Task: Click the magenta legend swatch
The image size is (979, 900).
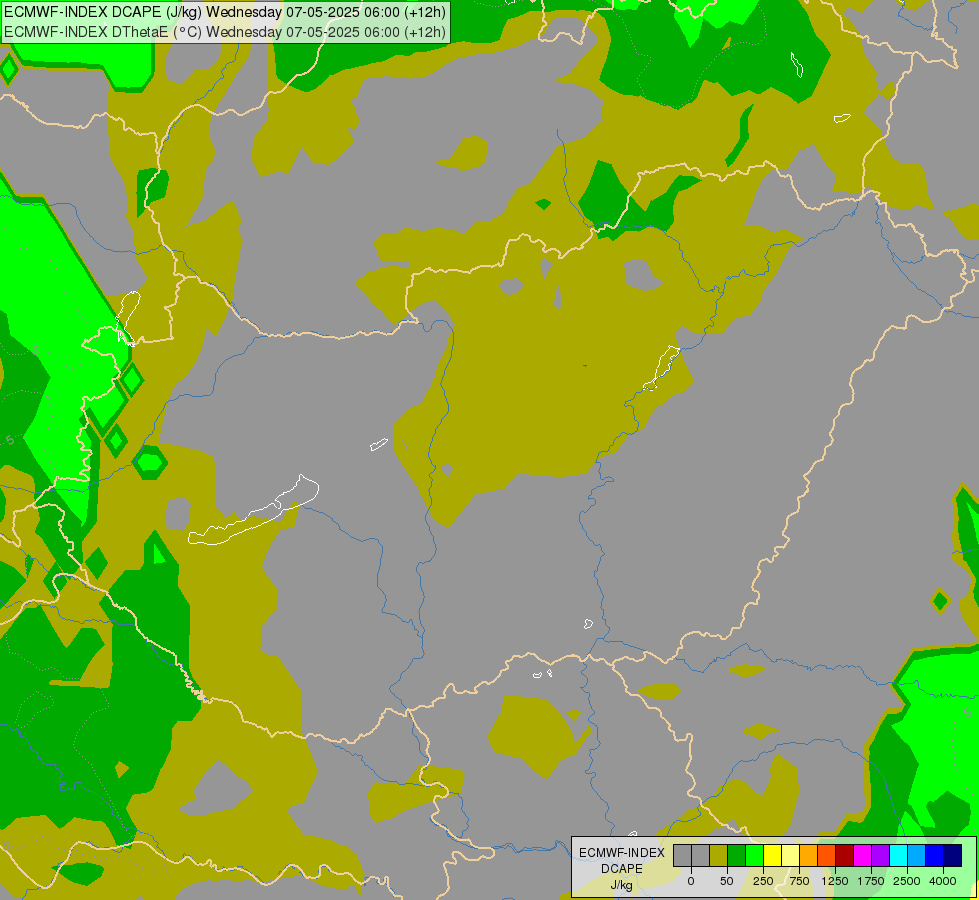Action: pyautogui.click(x=862, y=855)
